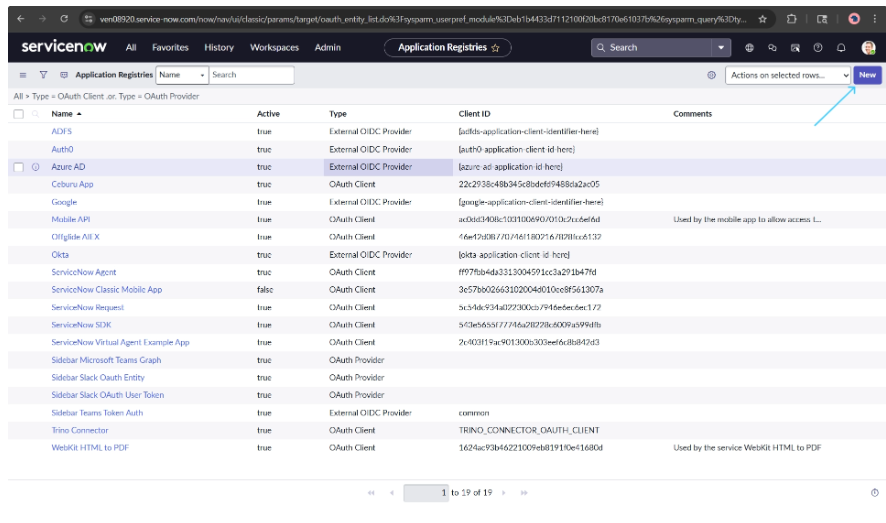
Task: Open the browser extensions icon
Action: point(791,19)
